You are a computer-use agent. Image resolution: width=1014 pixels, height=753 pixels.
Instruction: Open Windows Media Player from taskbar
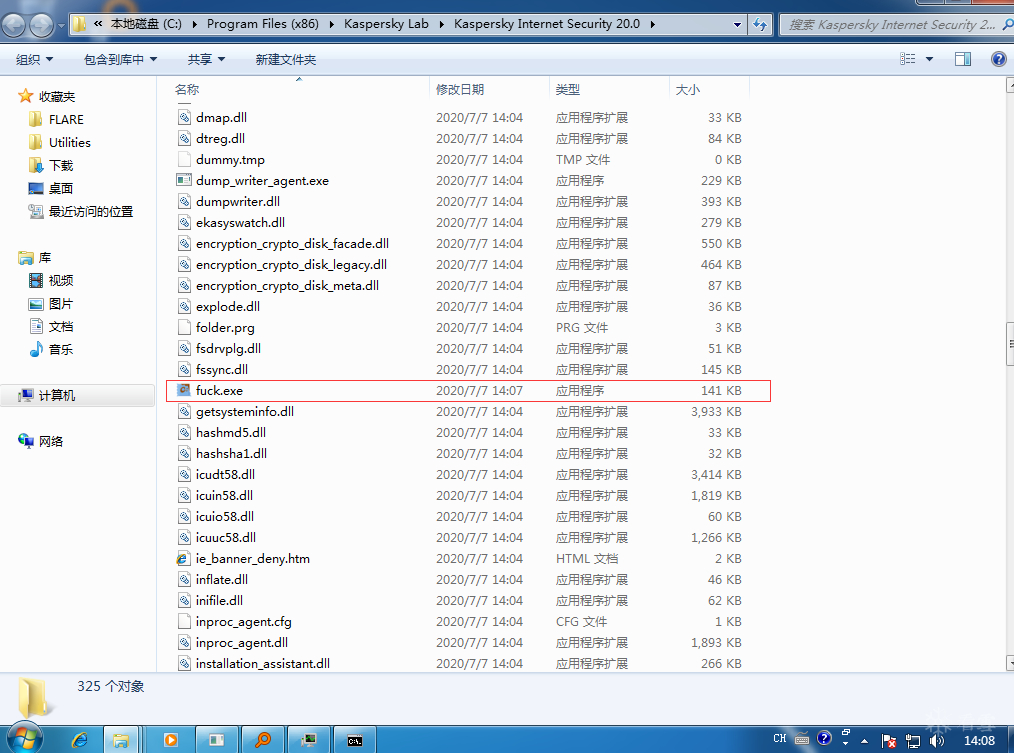[x=169, y=739]
